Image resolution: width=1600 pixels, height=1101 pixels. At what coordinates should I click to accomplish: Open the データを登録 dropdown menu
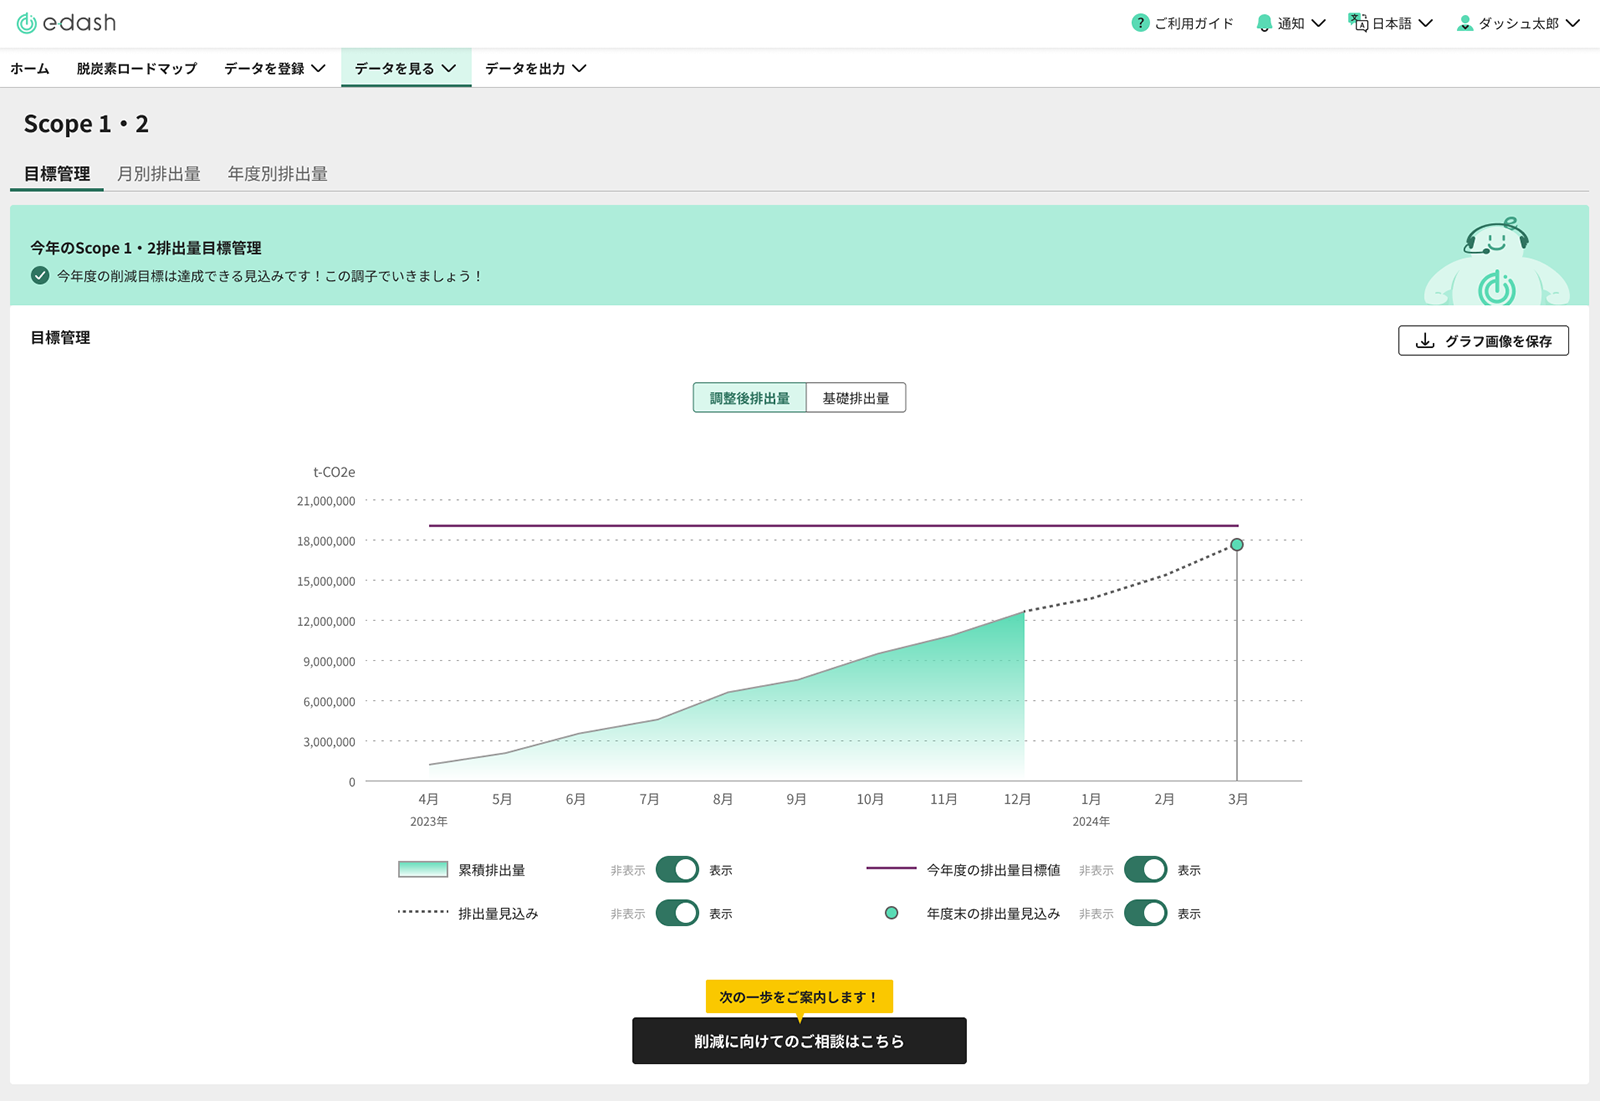(x=272, y=68)
